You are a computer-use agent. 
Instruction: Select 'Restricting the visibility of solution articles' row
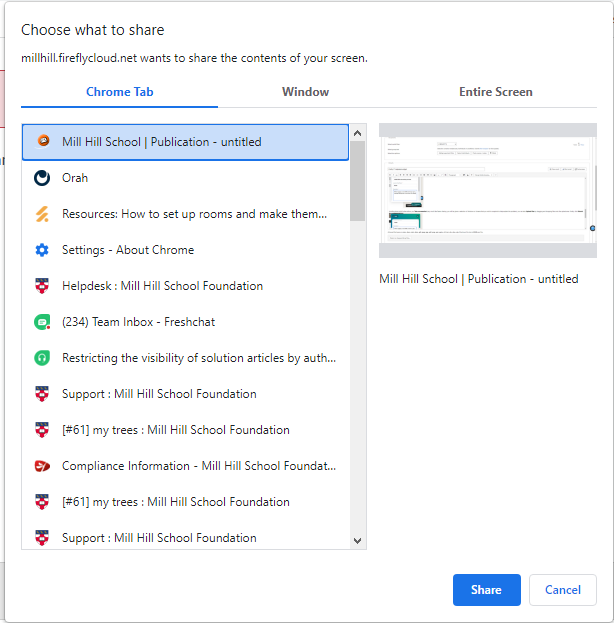186,358
